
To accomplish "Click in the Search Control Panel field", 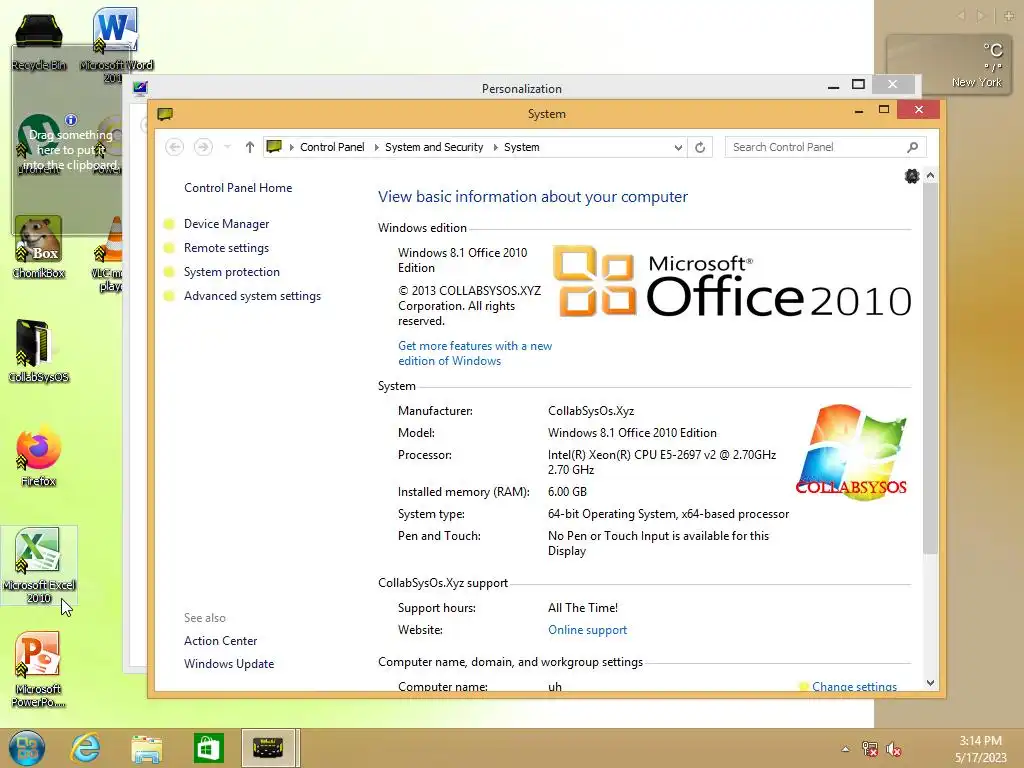I will (x=825, y=147).
